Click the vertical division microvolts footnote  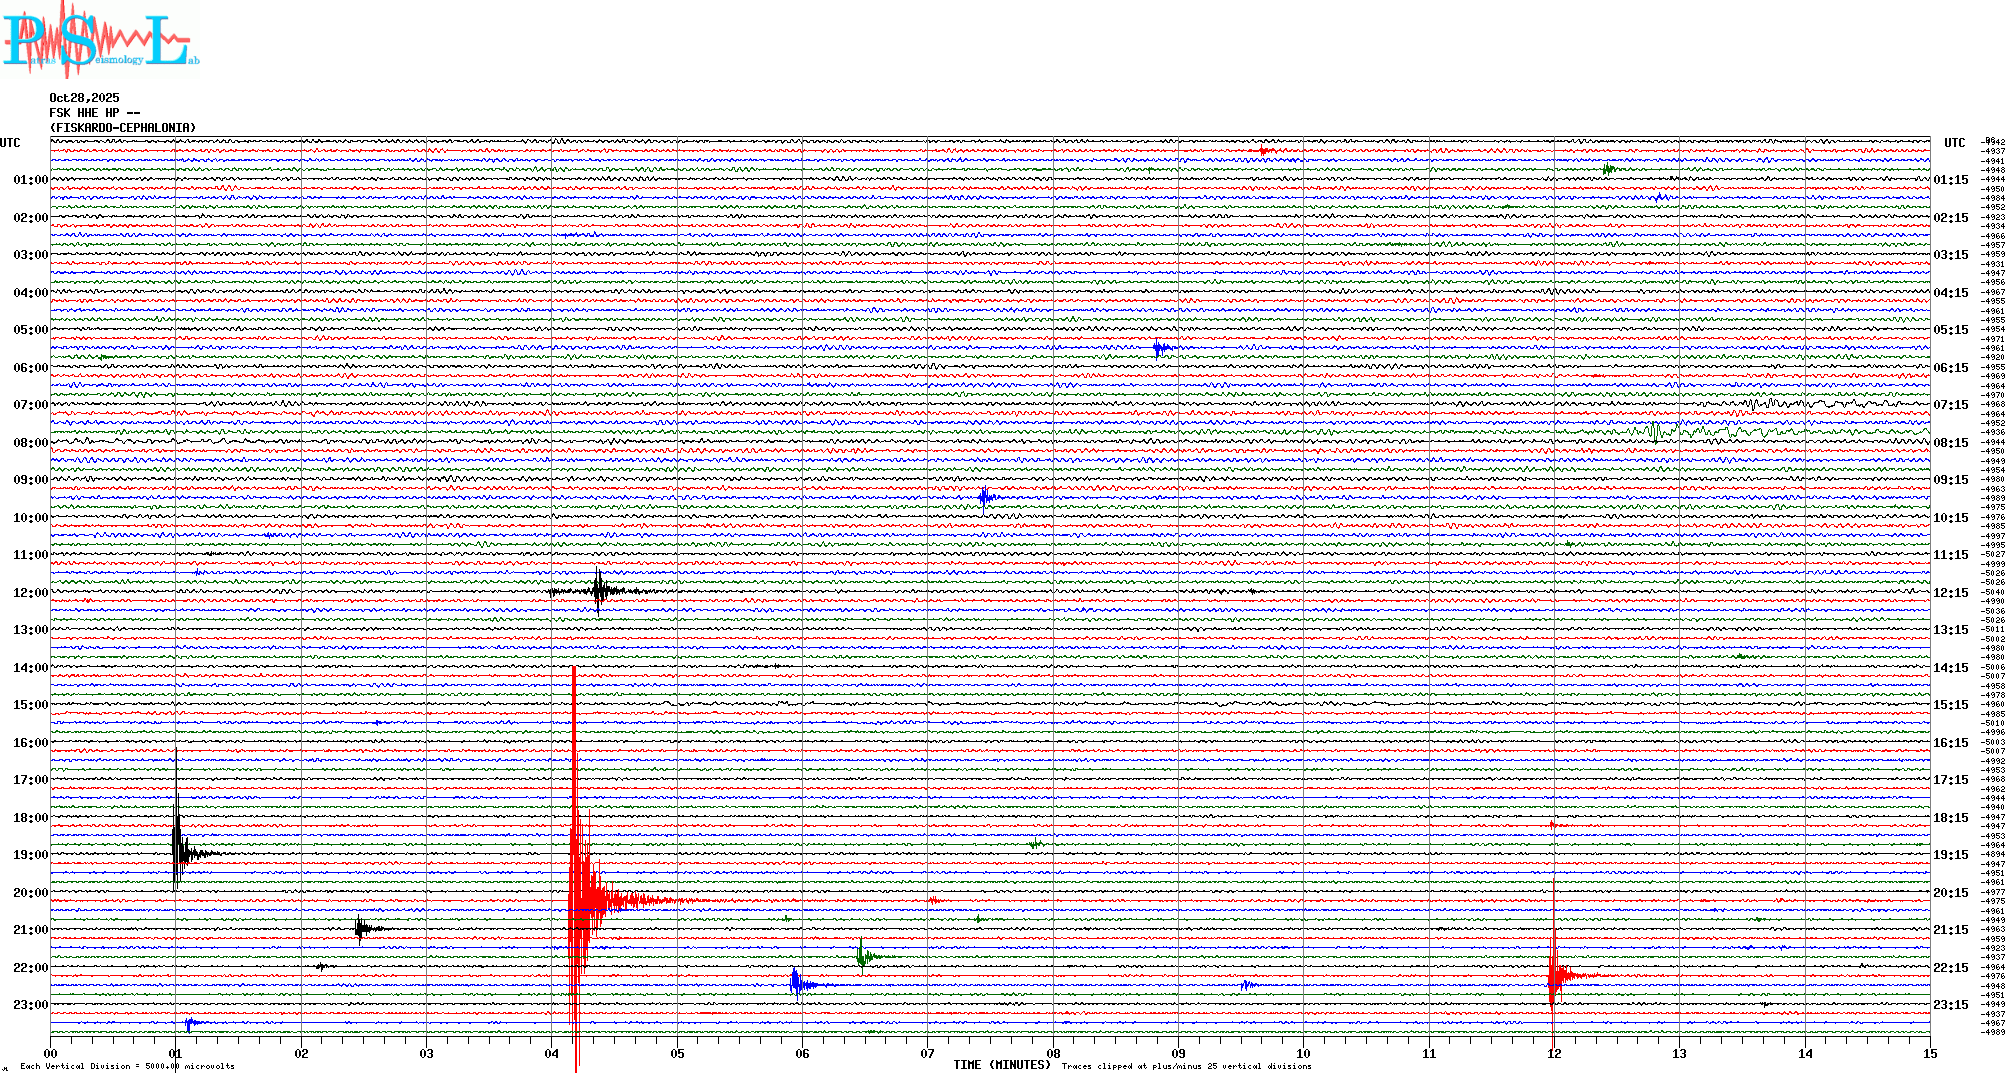[x=127, y=1066]
